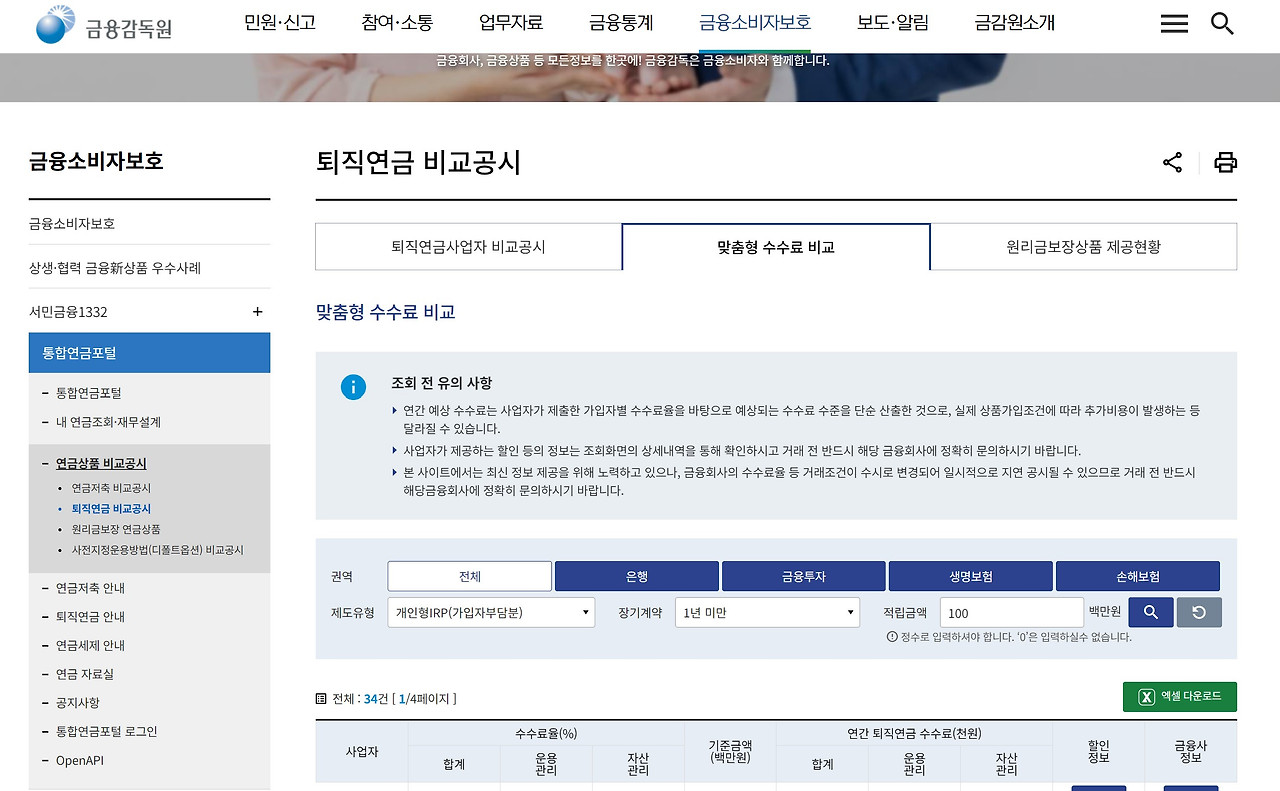Screen dimensions: 1280x791
Task: Click the info icon in the notice box
Action: click(353, 388)
